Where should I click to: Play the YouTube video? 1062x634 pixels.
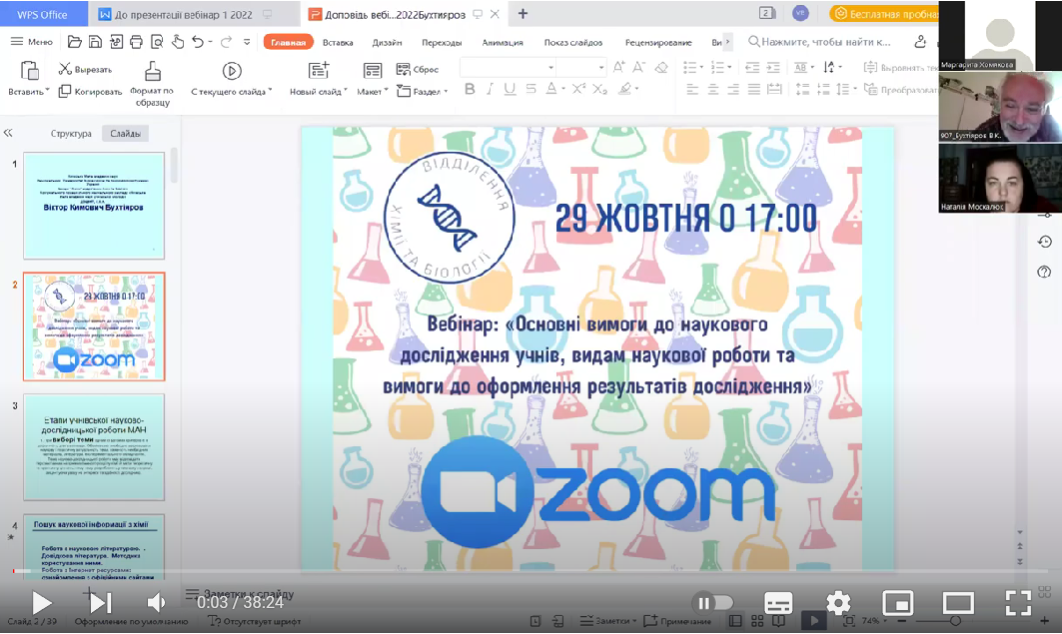[41, 602]
